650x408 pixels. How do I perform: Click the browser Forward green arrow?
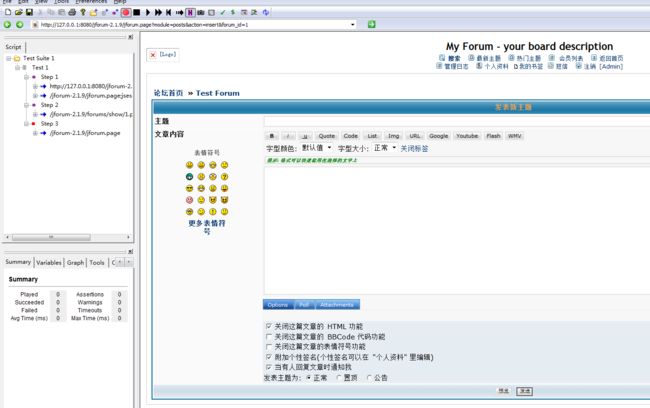click(x=19, y=24)
